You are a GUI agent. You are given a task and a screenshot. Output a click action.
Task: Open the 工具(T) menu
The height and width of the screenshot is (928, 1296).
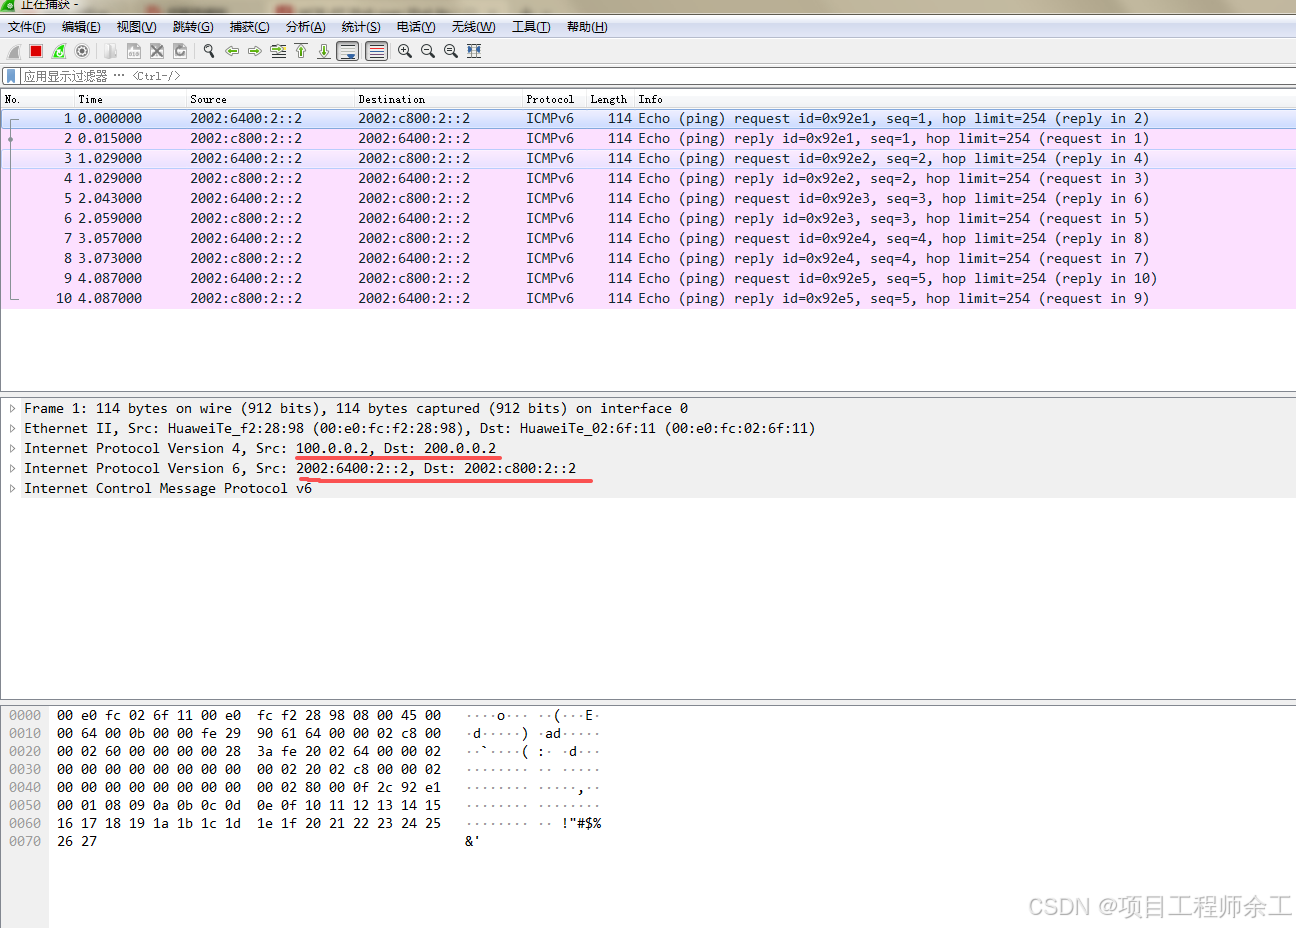pyautogui.click(x=531, y=27)
